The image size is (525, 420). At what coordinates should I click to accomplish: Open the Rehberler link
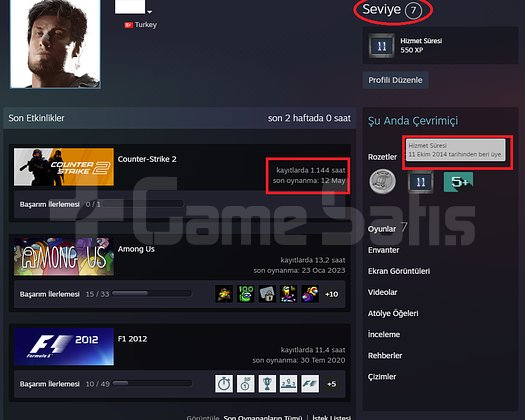(x=385, y=356)
